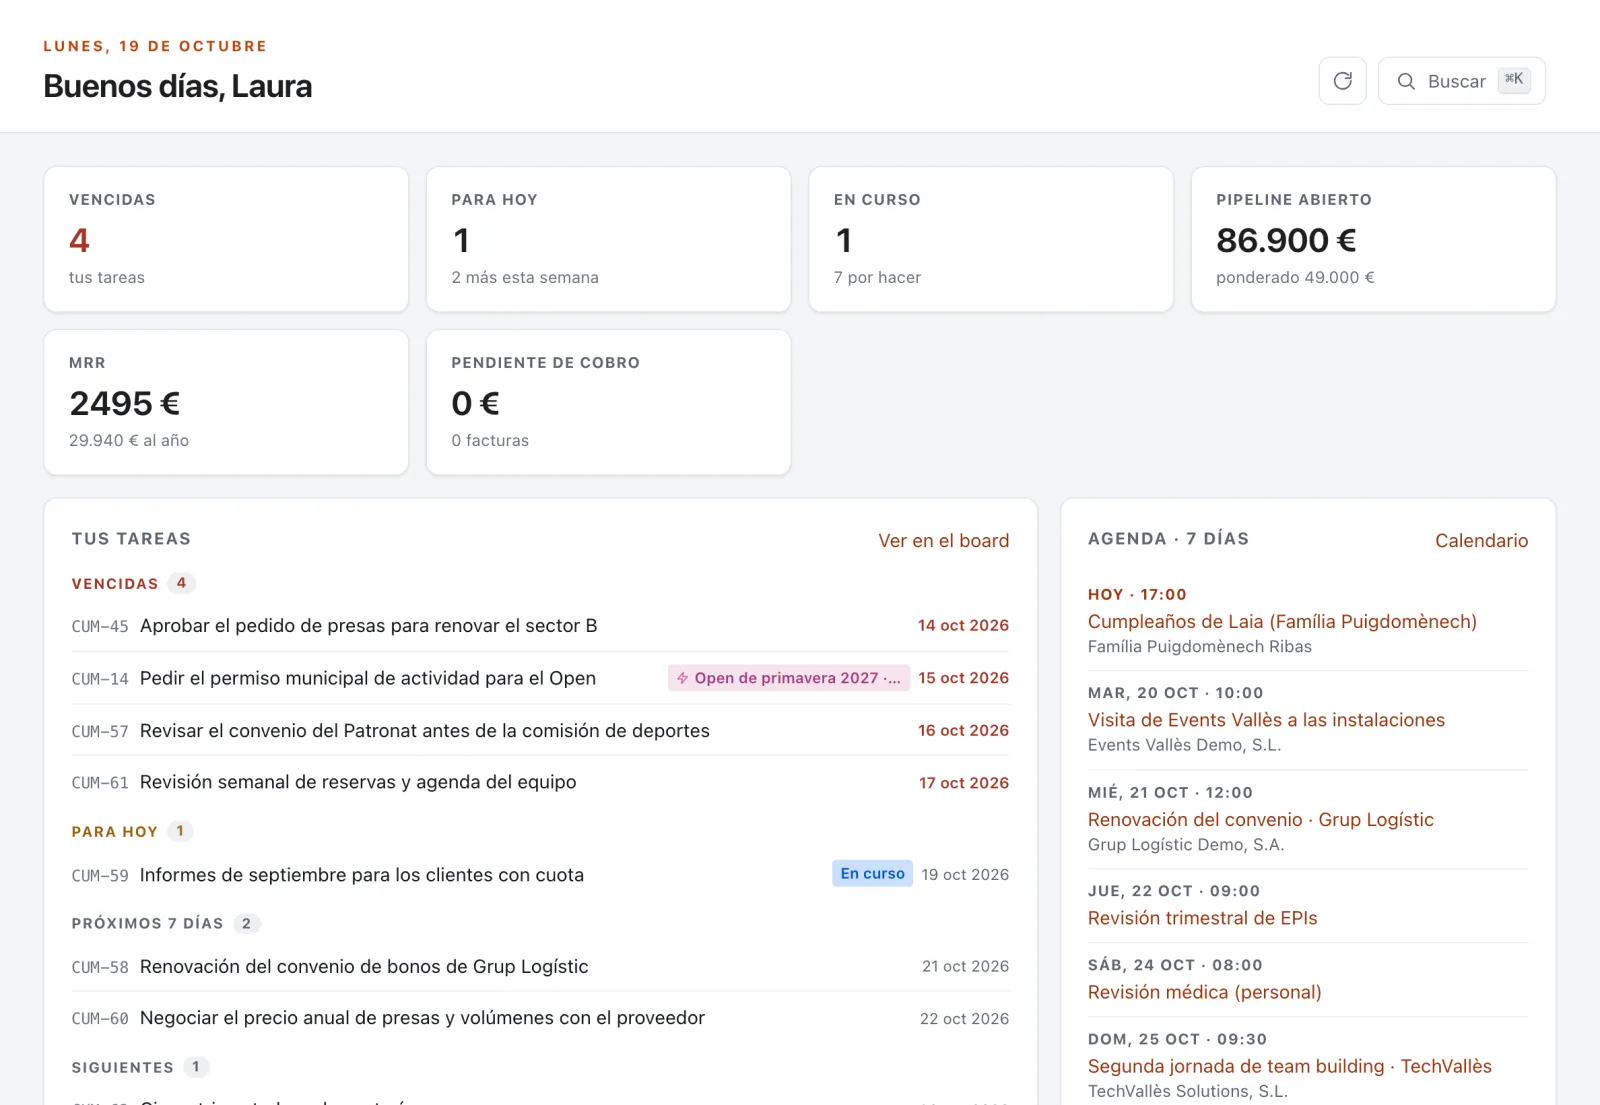Viewport: 1600px width, 1105px height.
Task: Open the 'Open de primavera 2027' tag
Action: coord(789,678)
